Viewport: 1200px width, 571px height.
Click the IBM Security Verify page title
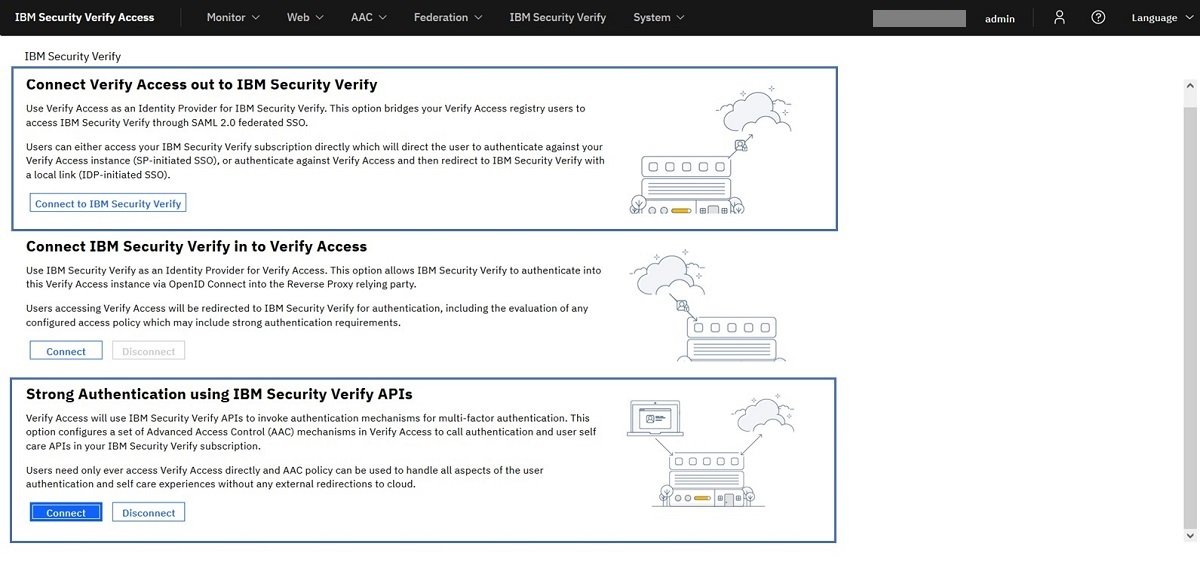point(72,56)
